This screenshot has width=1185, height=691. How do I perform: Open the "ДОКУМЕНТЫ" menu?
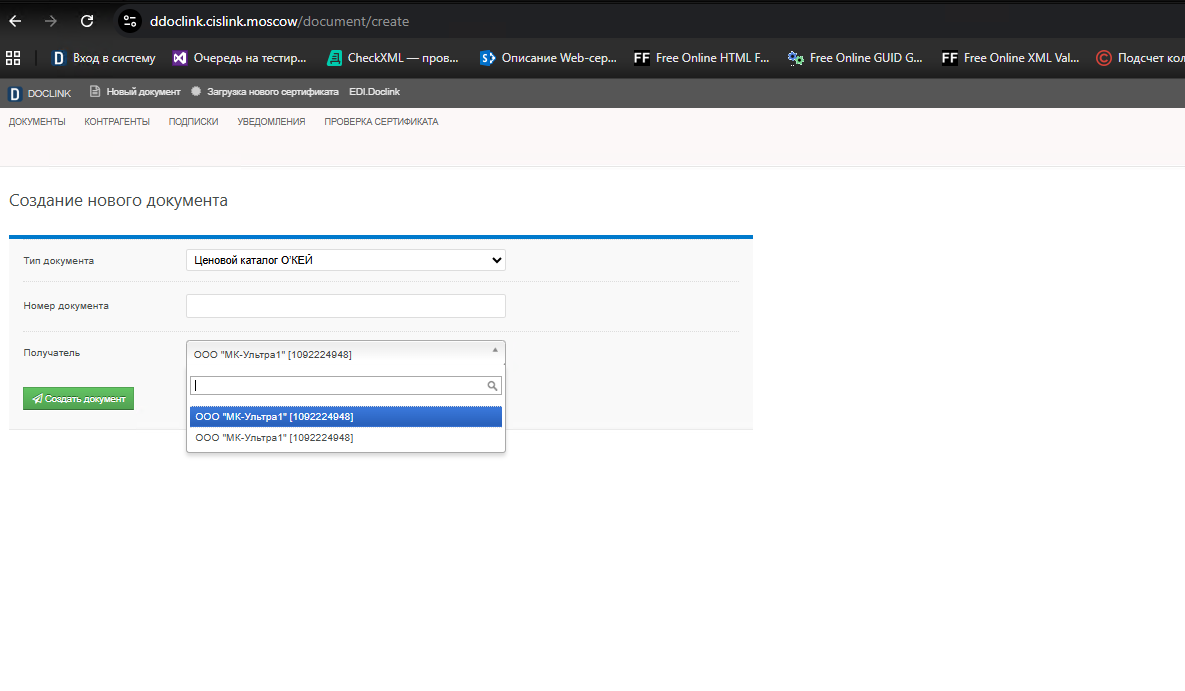click(x=37, y=122)
